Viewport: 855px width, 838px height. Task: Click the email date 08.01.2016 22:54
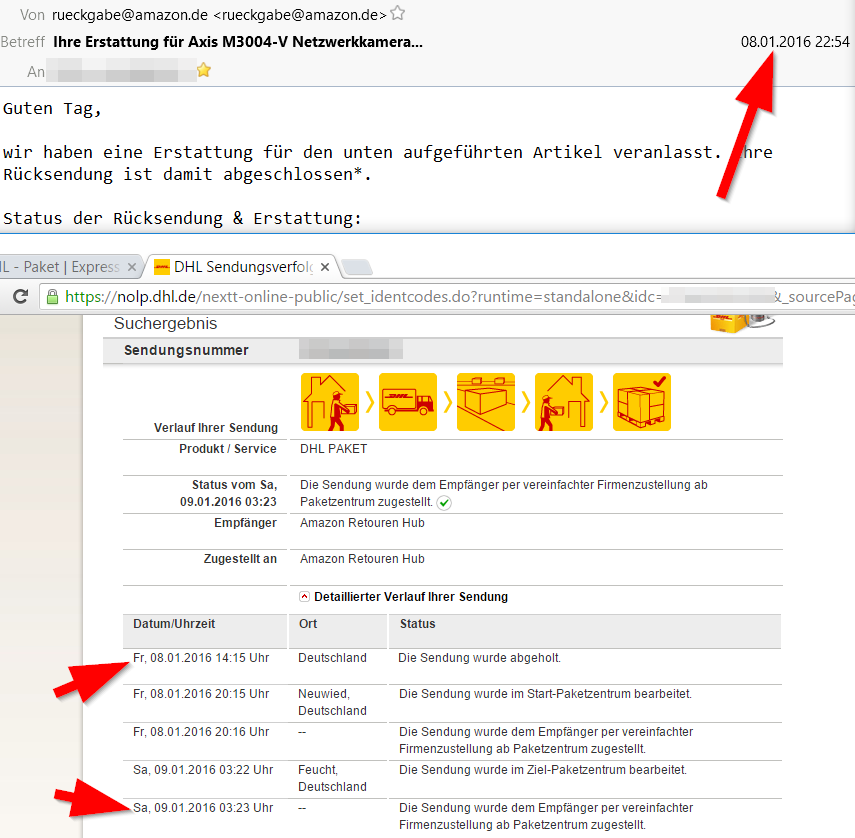795,42
